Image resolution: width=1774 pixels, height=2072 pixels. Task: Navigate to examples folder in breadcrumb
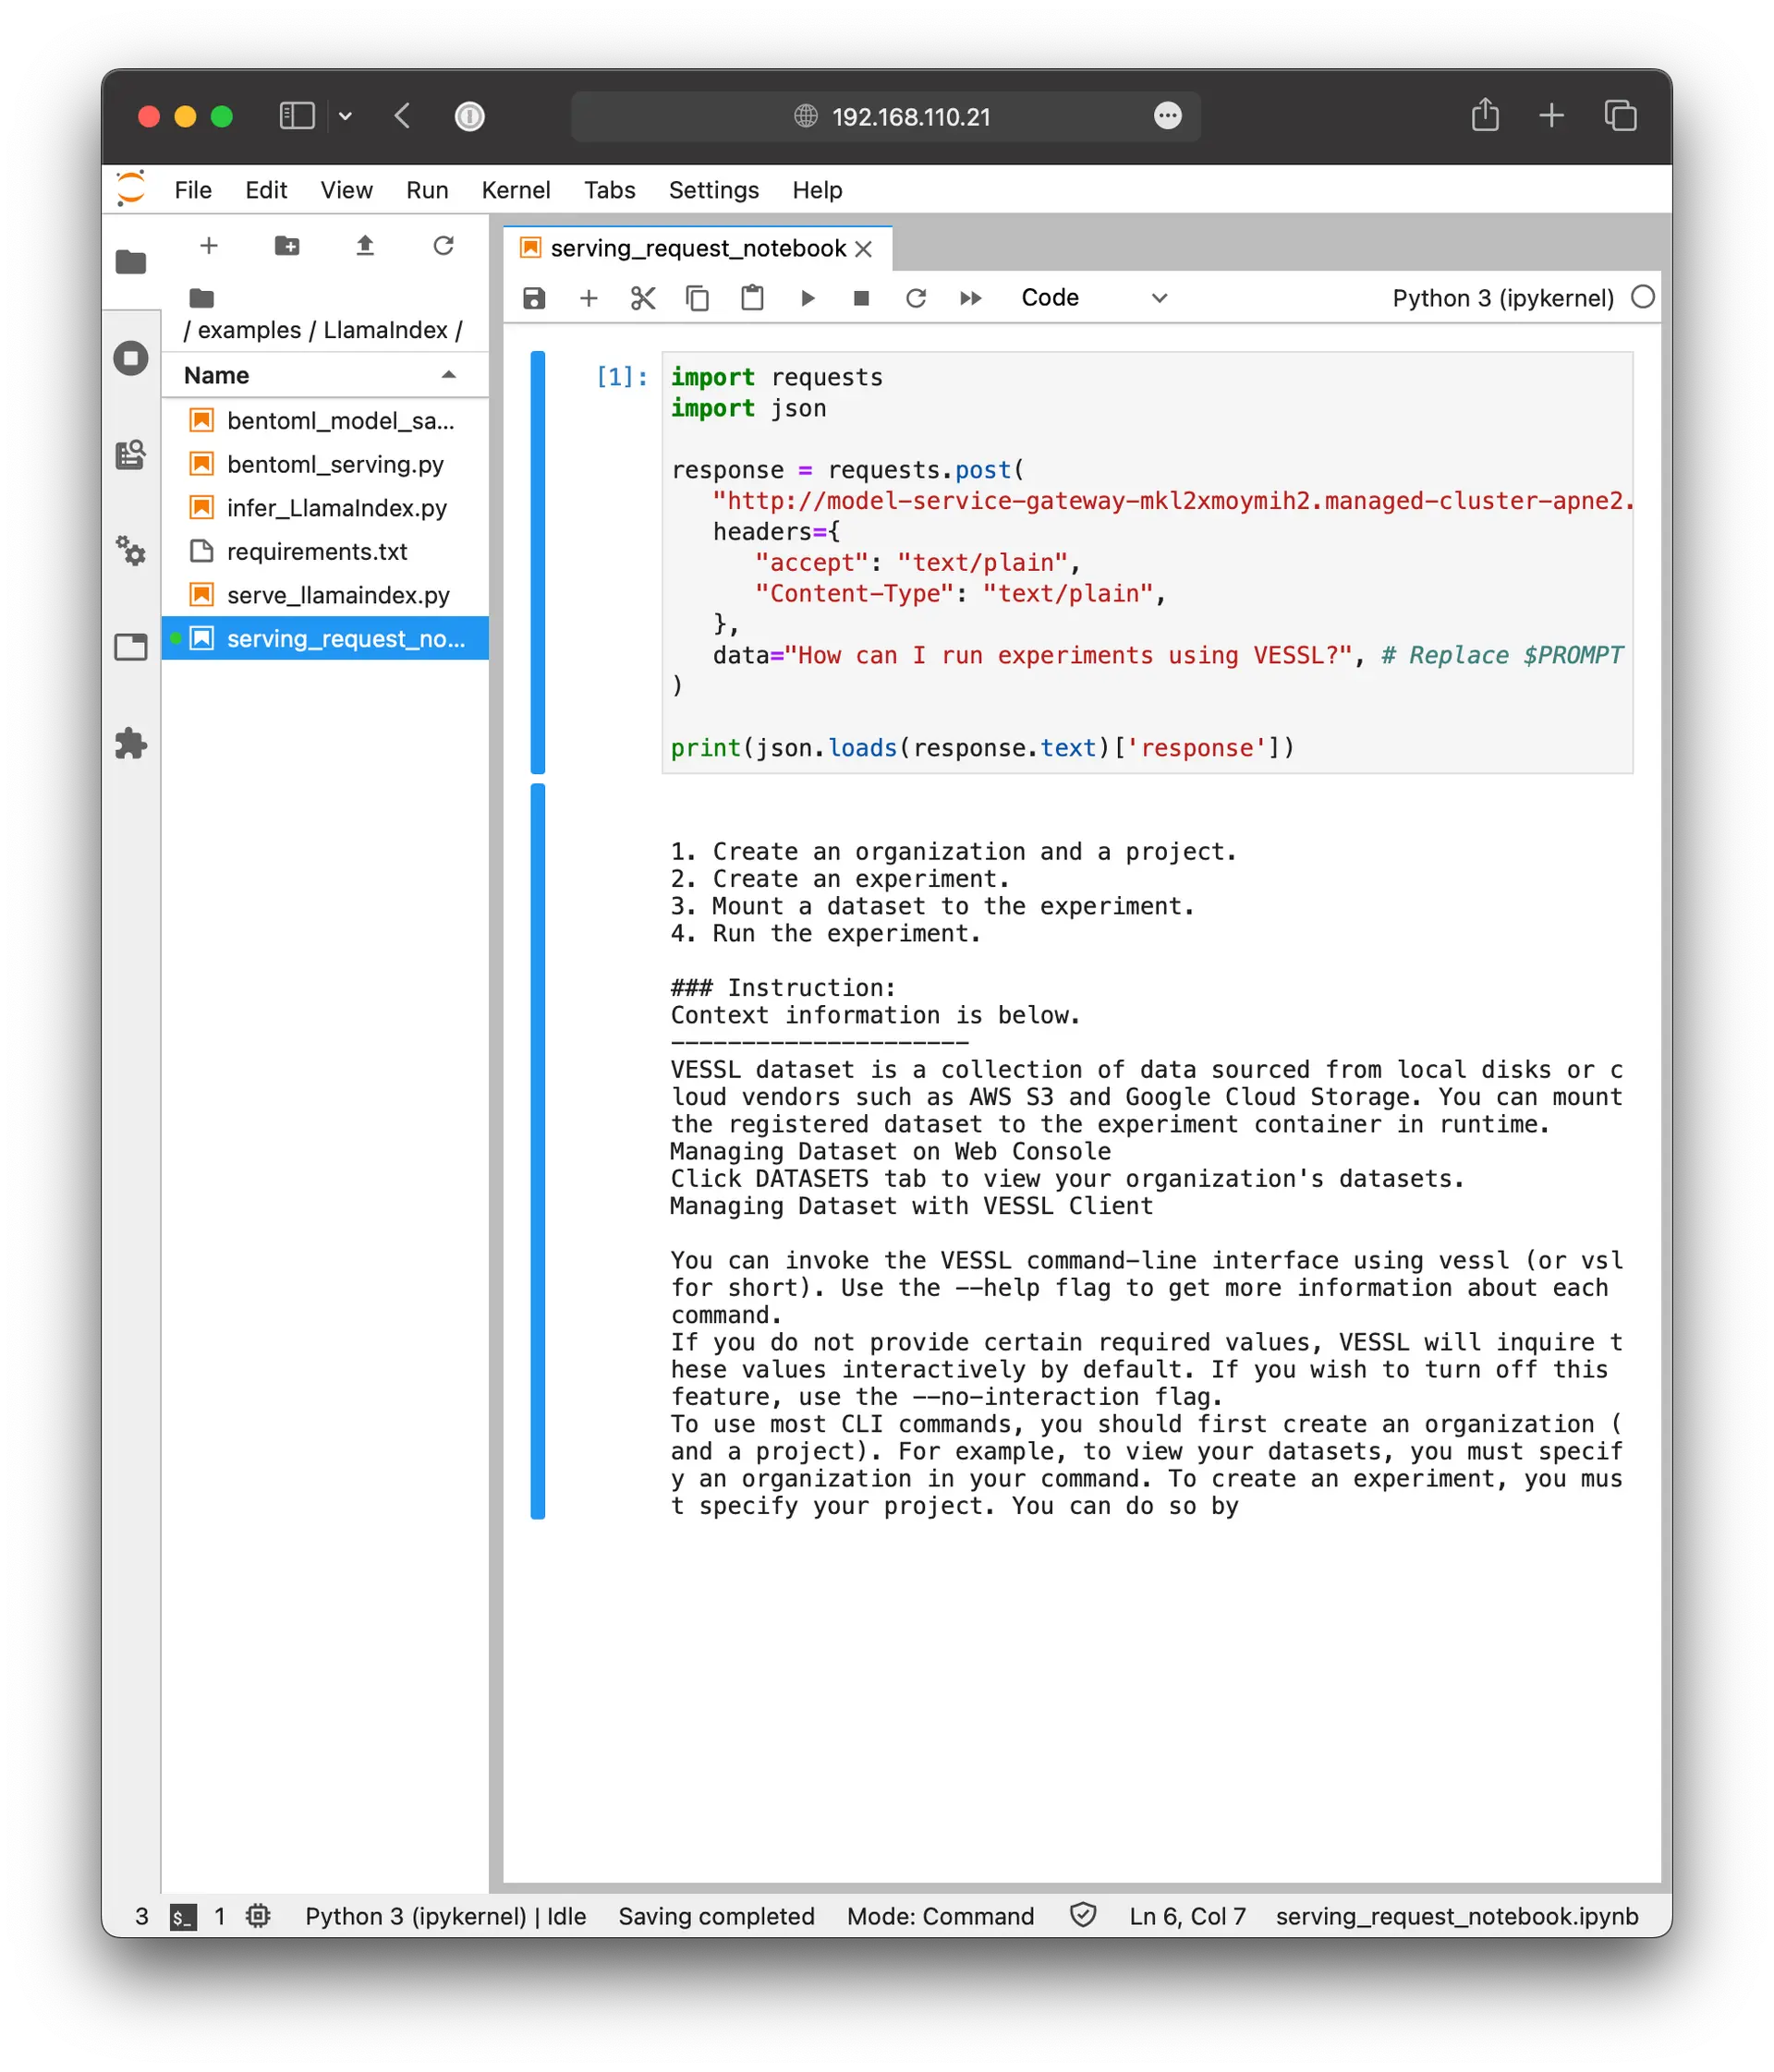(x=248, y=330)
